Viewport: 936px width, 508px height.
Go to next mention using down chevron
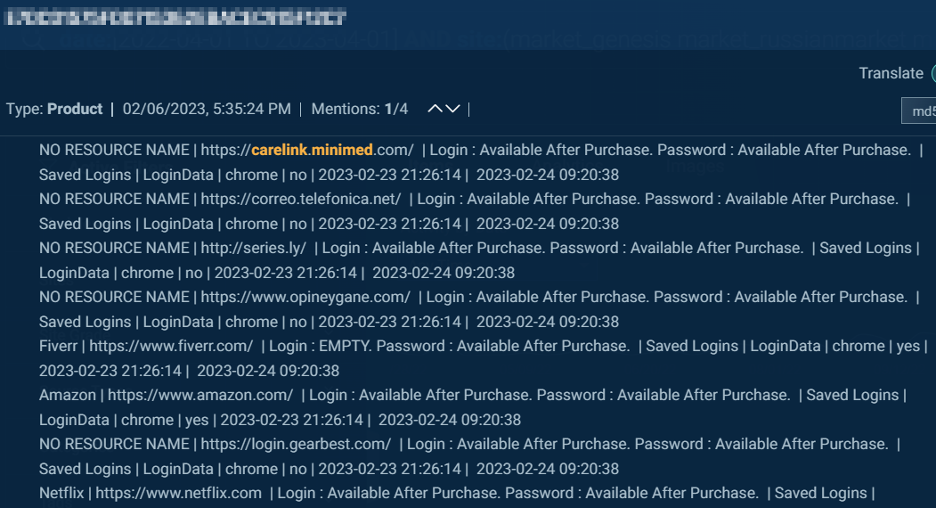click(452, 109)
